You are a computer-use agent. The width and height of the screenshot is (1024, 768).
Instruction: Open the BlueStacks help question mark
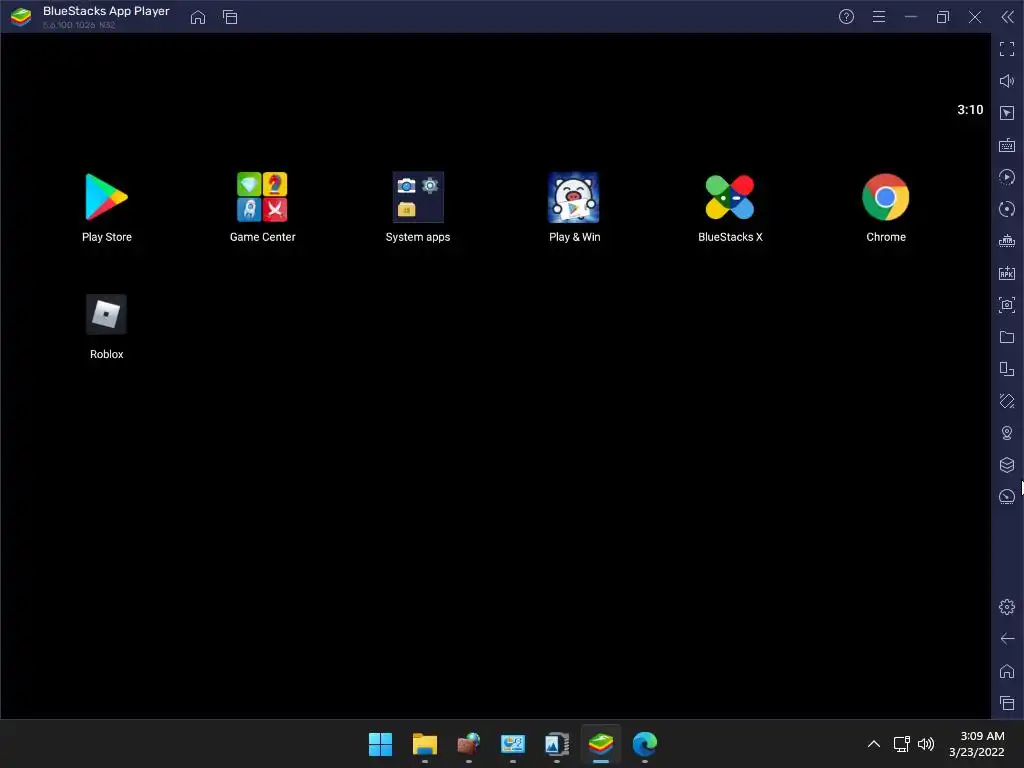(x=846, y=17)
